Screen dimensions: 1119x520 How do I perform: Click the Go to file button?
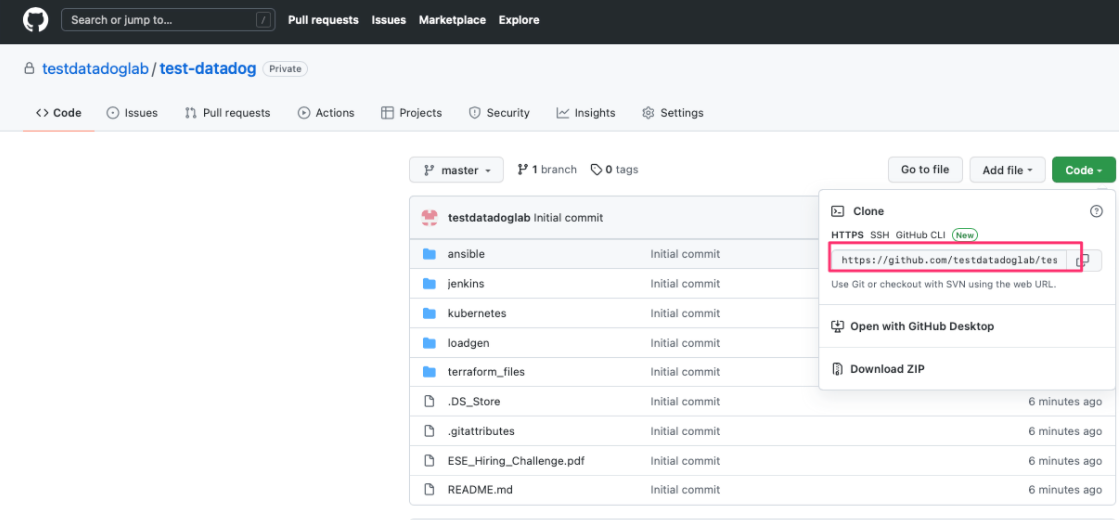tap(925, 170)
